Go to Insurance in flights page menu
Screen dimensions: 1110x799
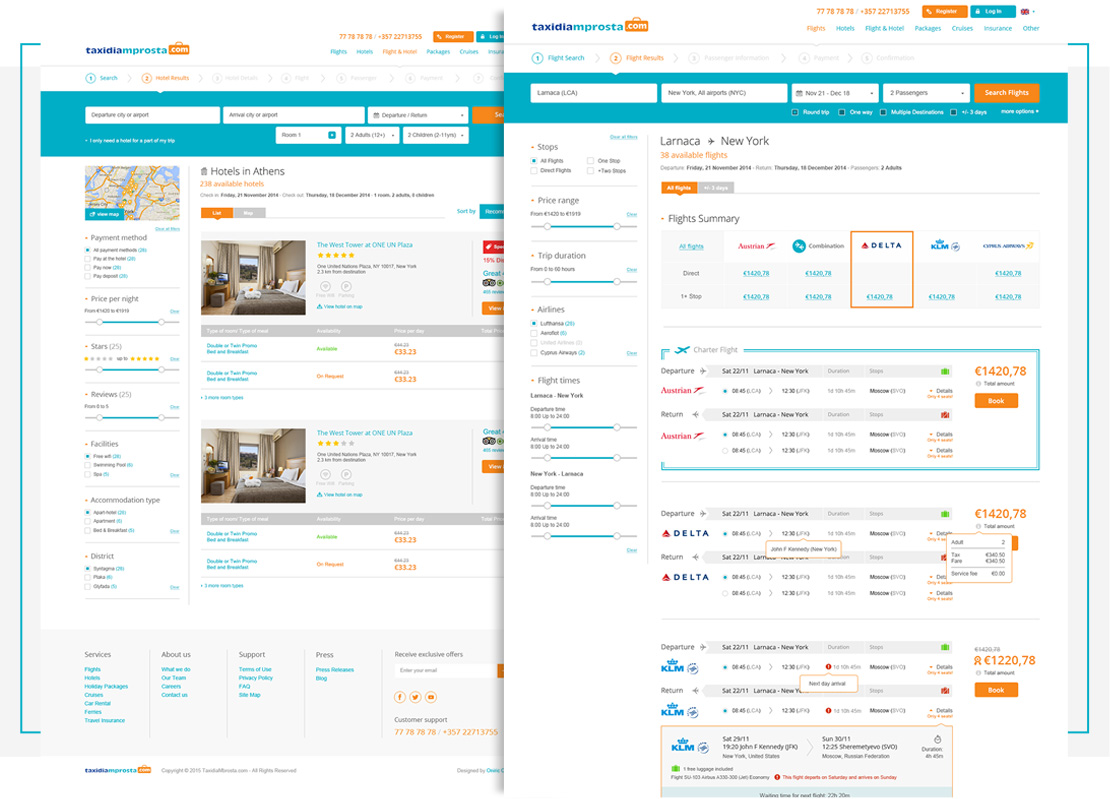(997, 28)
